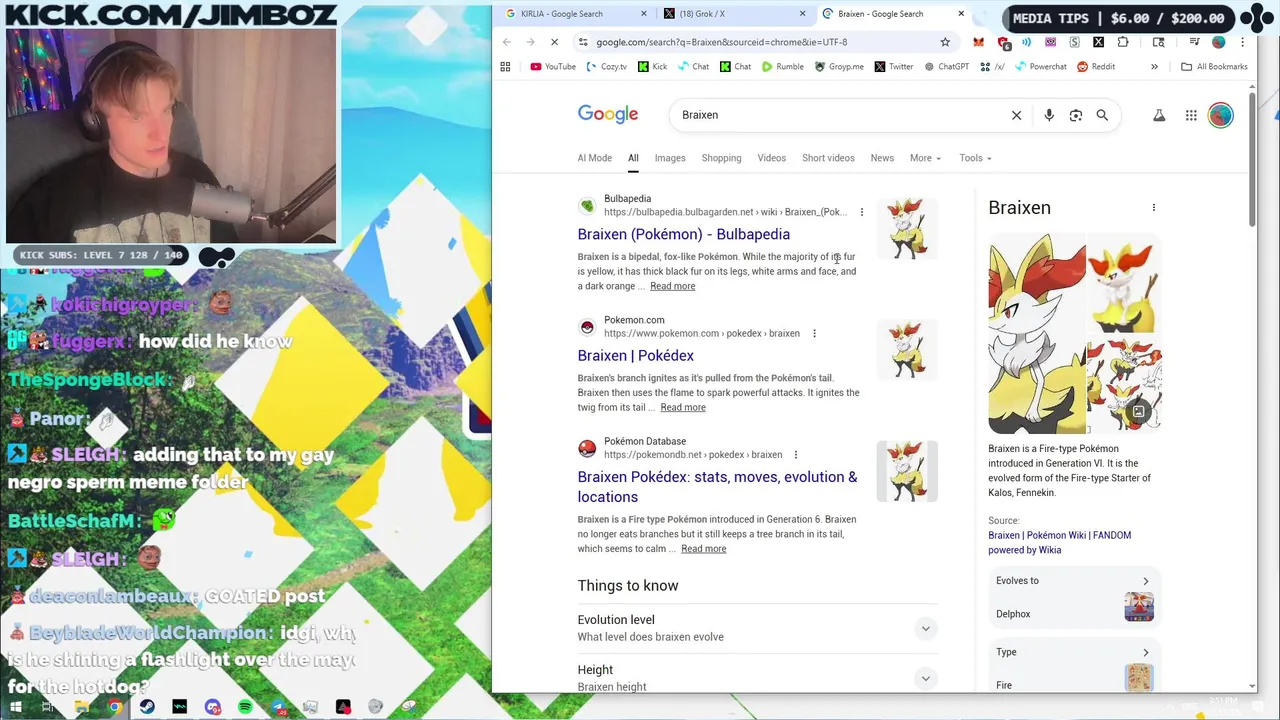Open the Chrome profile avatar in toolbar

pos(1218,42)
